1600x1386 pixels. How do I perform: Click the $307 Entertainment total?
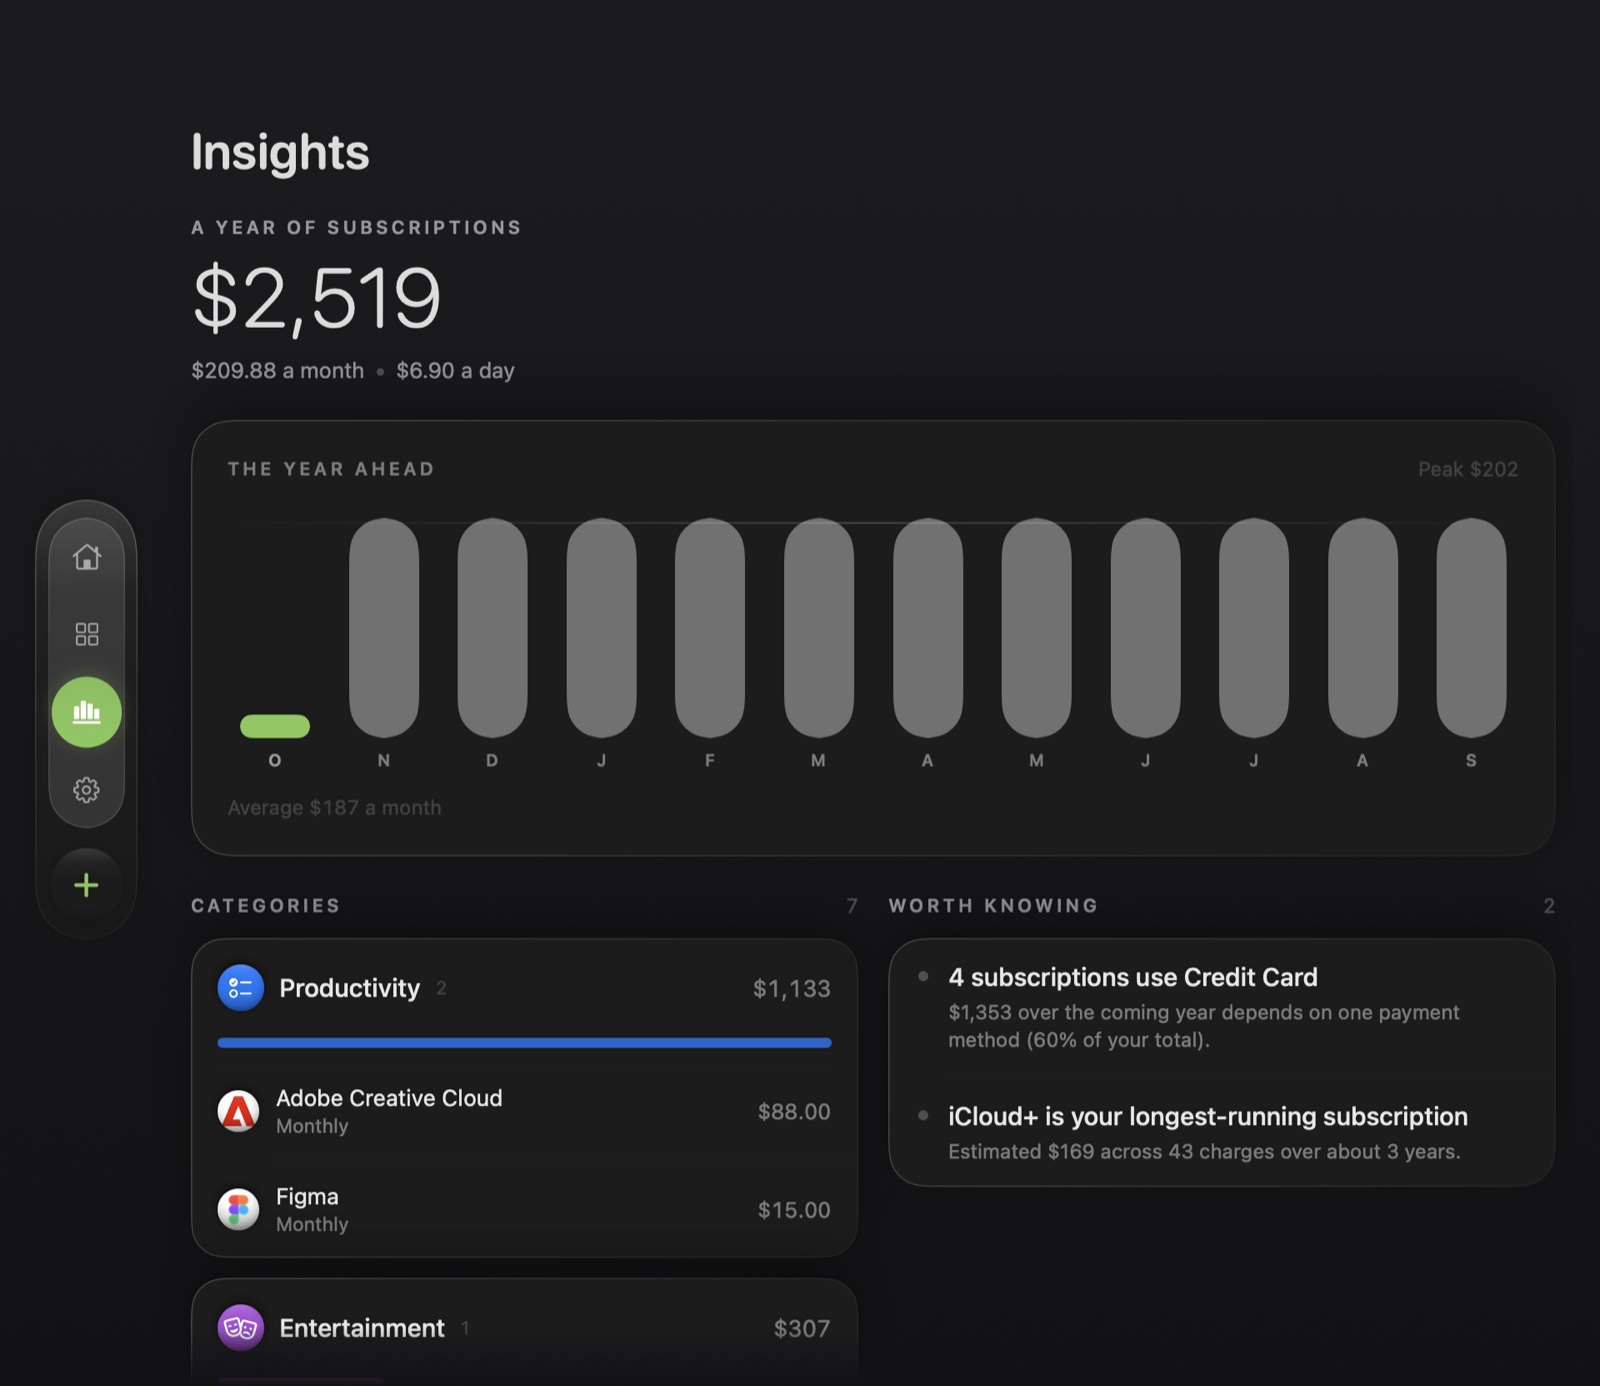tap(802, 1329)
